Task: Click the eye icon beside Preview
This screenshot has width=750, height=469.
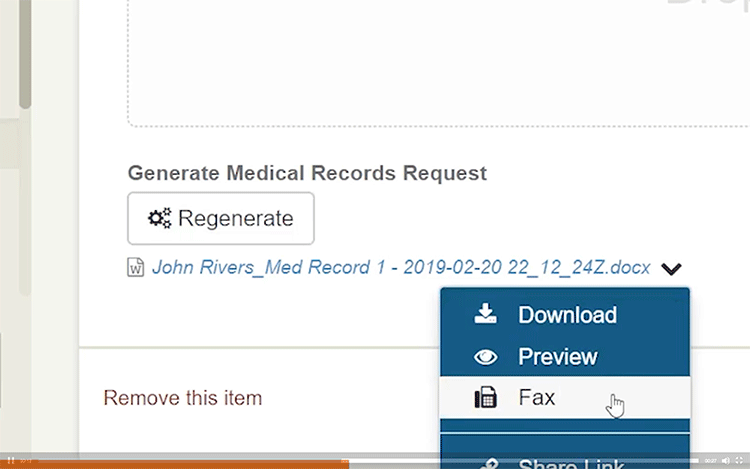Action: coord(485,357)
